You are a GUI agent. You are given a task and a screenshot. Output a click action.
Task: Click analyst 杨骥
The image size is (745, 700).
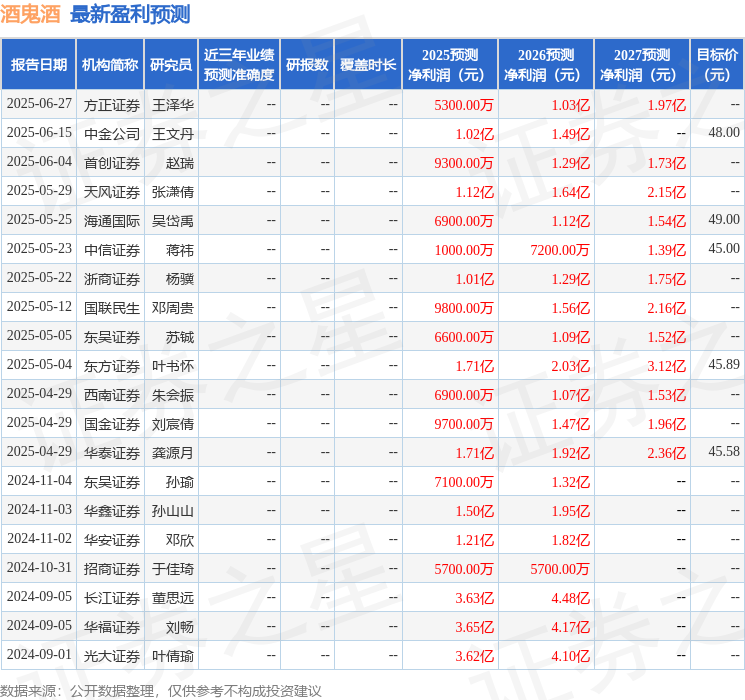coord(180,279)
